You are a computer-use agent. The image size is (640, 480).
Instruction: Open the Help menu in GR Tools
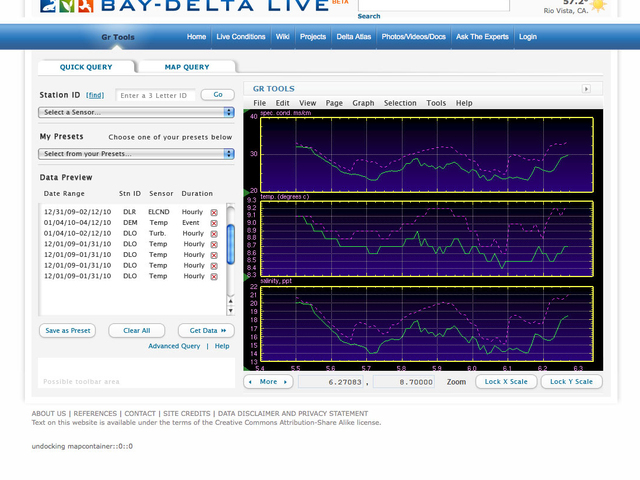point(464,103)
